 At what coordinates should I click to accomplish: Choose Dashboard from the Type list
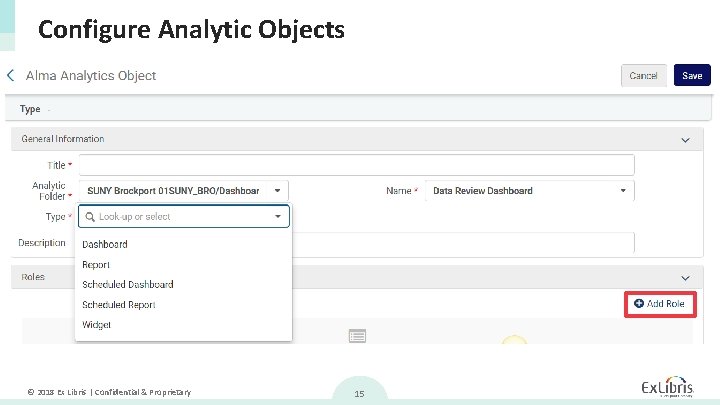click(105, 244)
